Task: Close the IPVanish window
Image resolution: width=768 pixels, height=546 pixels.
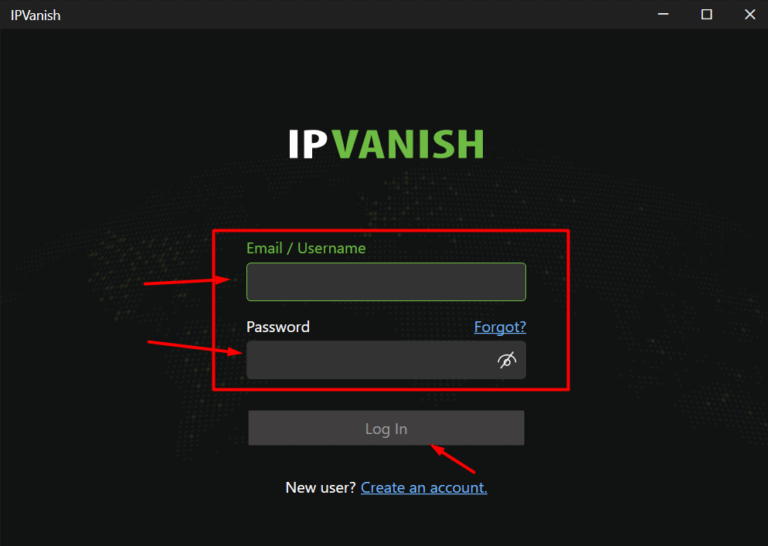Action: click(x=750, y=14)
